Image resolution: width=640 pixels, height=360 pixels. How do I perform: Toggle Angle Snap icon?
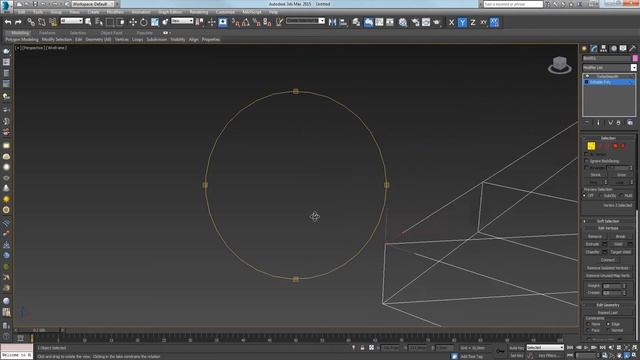point(246,22)
